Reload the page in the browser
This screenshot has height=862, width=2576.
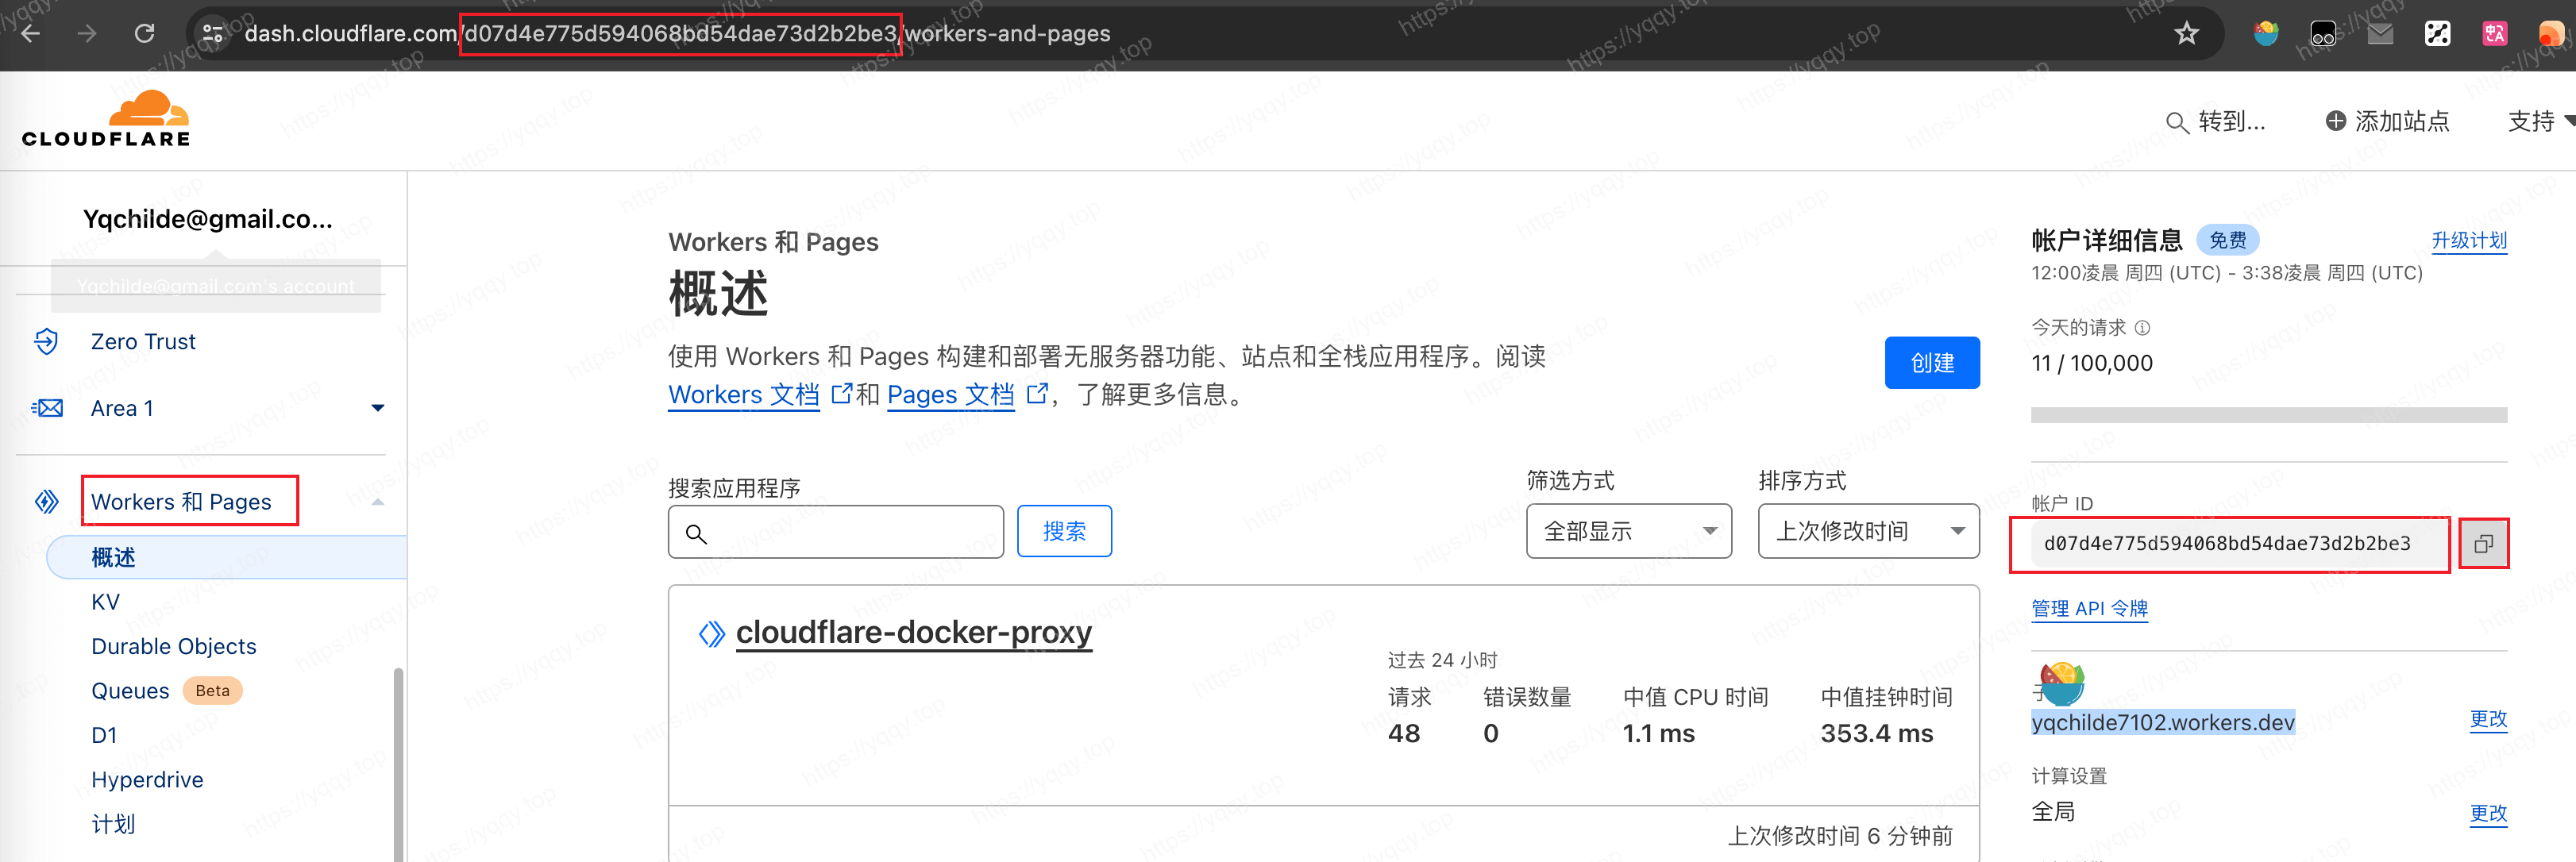pos(144,34)
